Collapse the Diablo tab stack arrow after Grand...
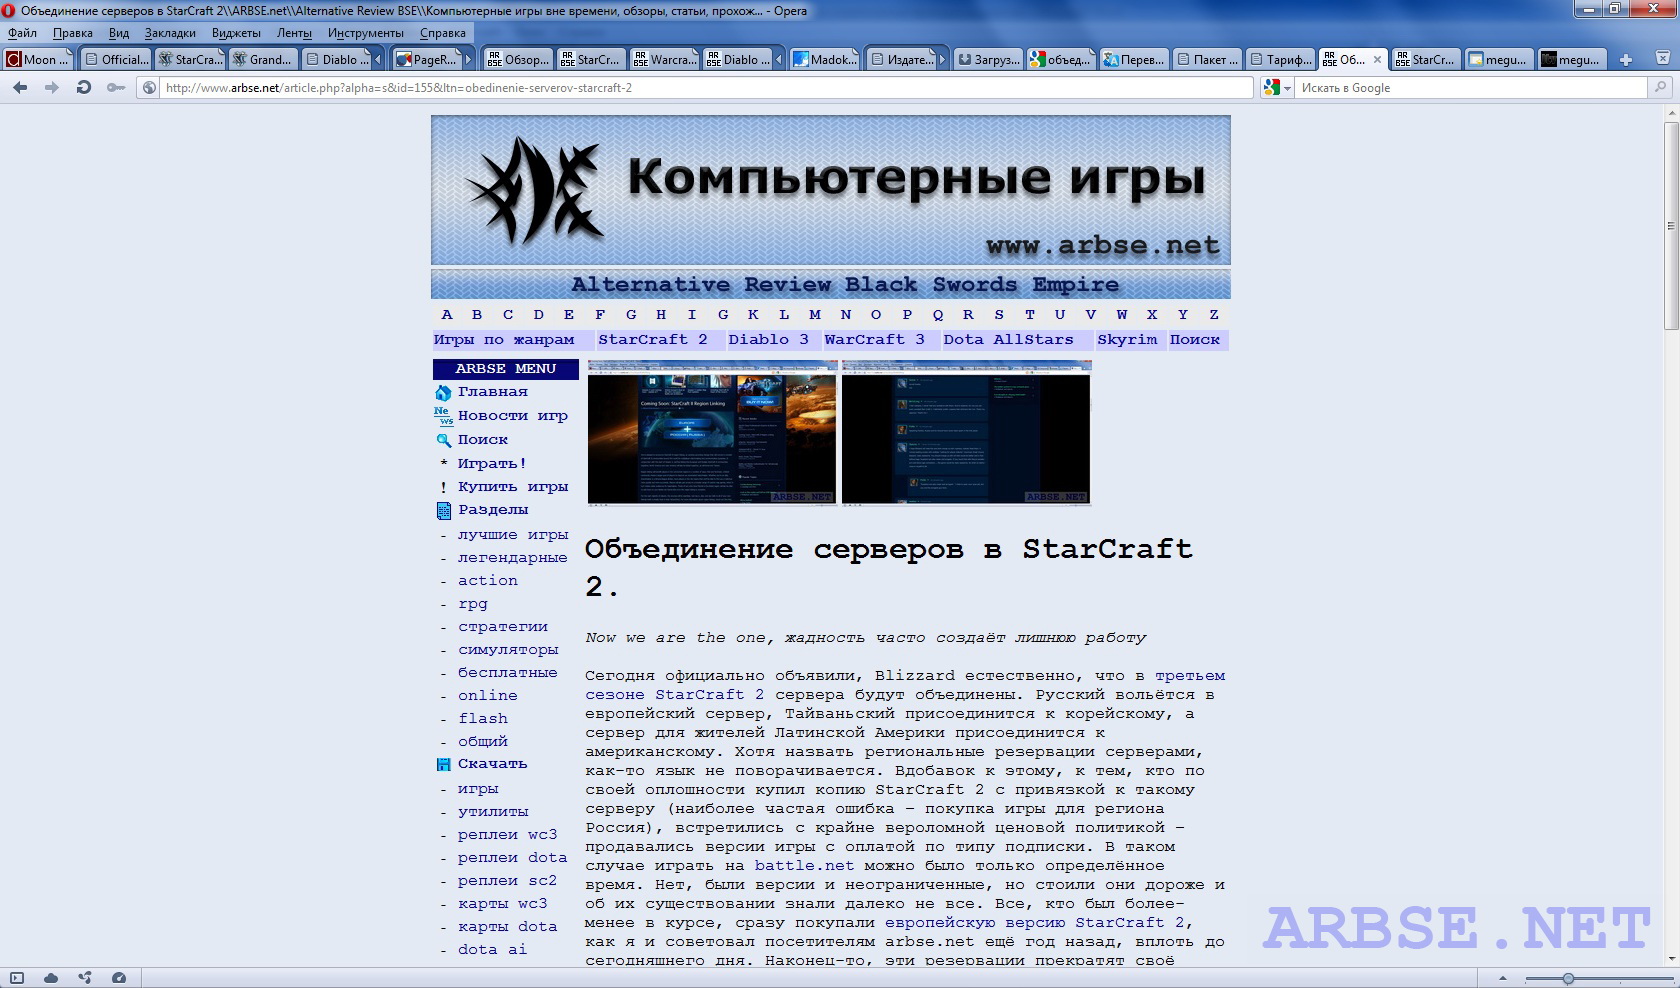Image resolution: width=1680 pixels, height=988 pixels. click(x=378, y=60)
